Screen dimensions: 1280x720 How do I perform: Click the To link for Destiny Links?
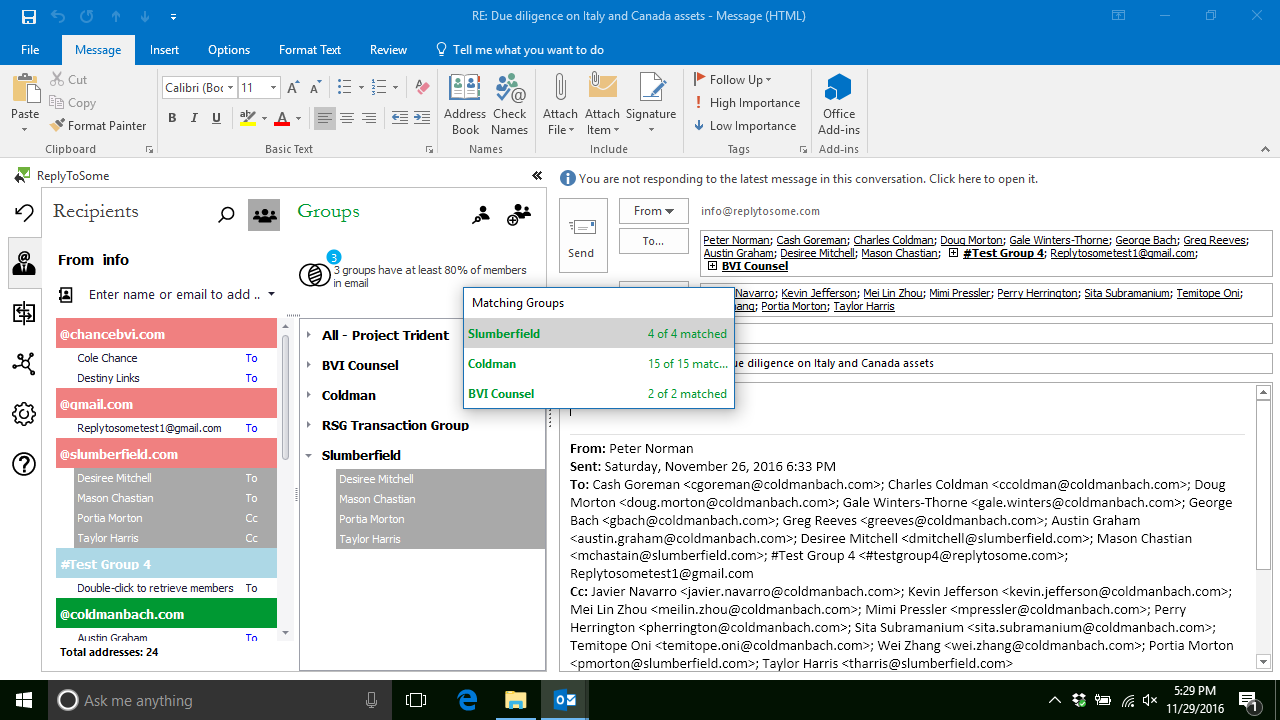[251, 378]
